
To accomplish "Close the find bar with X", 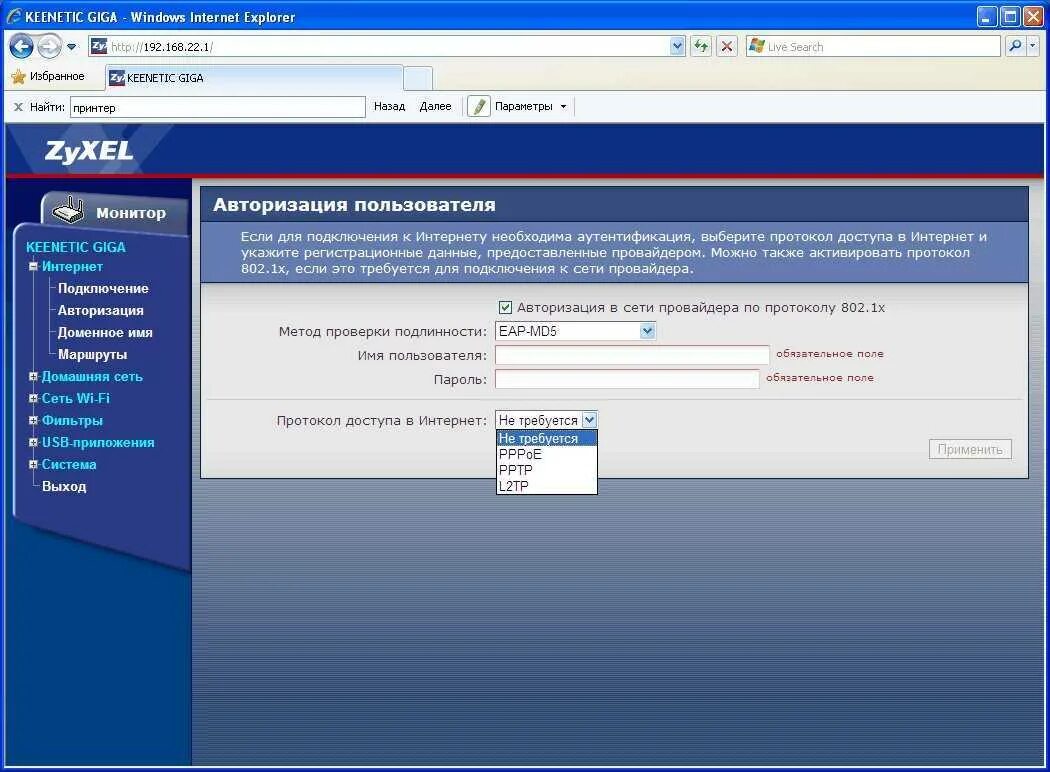I will (18, 106).
